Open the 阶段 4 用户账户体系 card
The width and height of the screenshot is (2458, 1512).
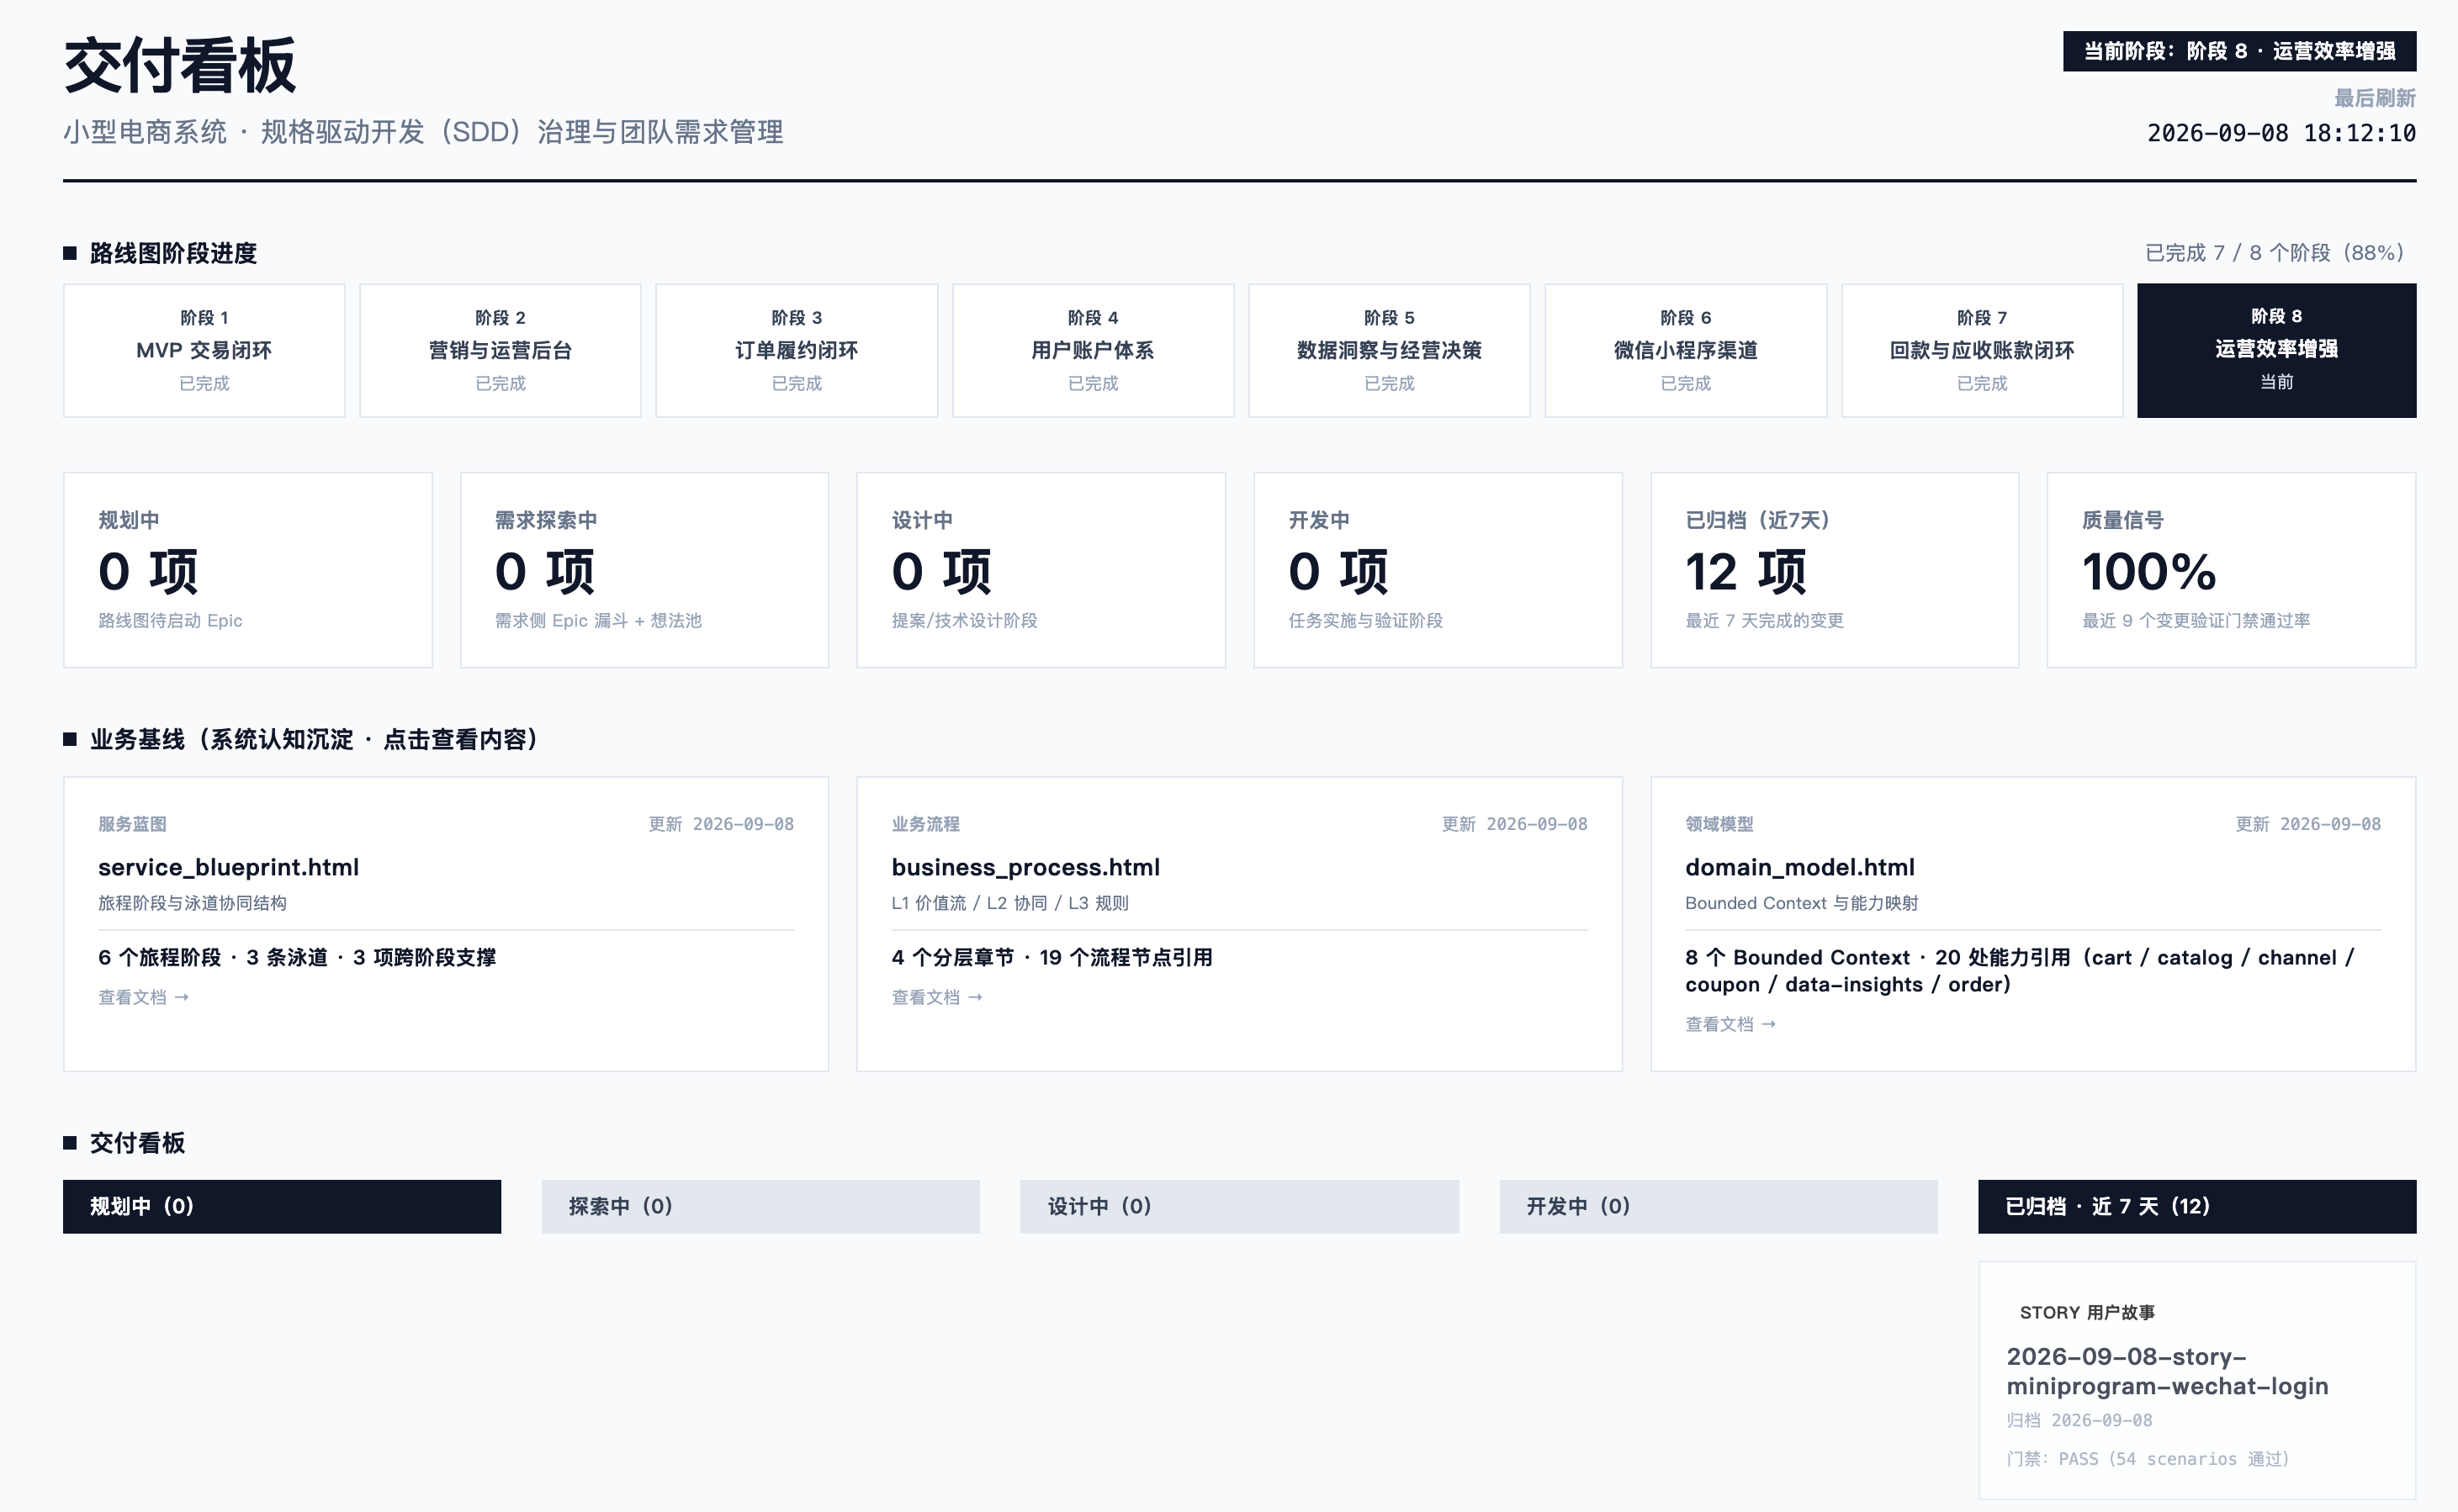click(1093, 350)
